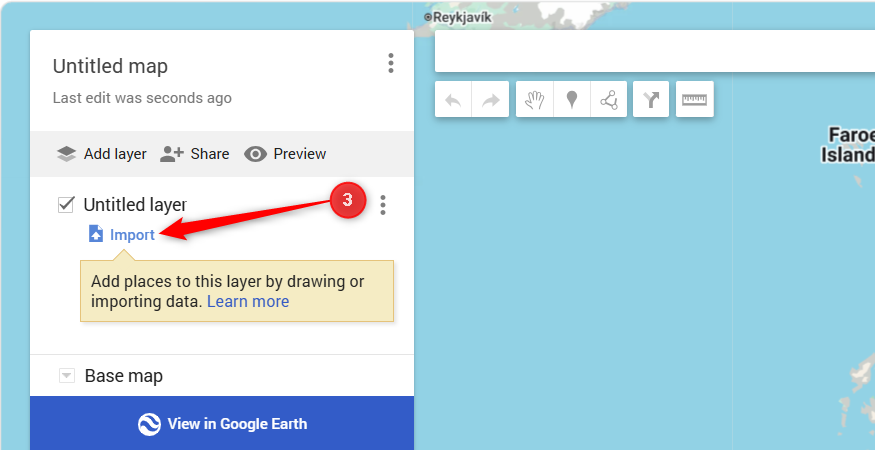
Task: Click the Undo arrow button
Action: 453,99
